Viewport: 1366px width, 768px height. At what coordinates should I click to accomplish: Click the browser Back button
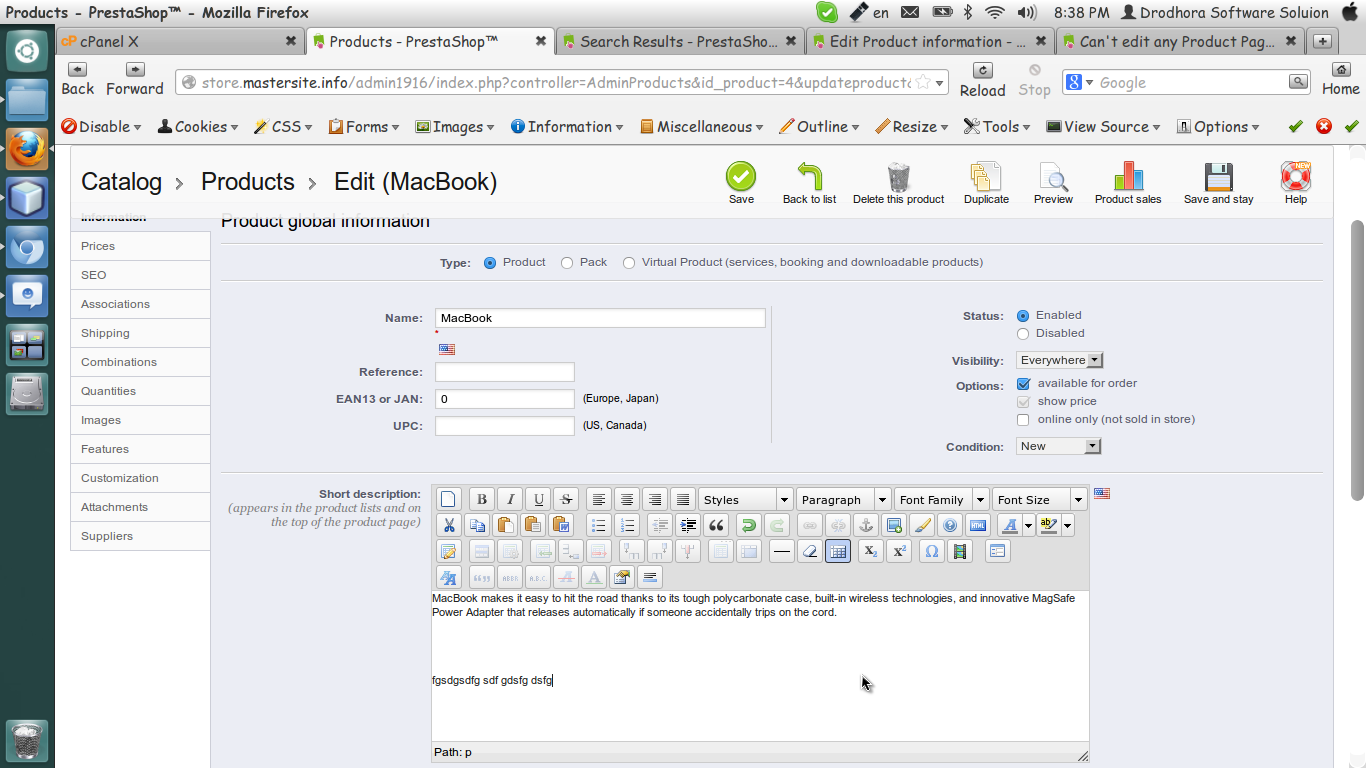(x=77, y=80)
